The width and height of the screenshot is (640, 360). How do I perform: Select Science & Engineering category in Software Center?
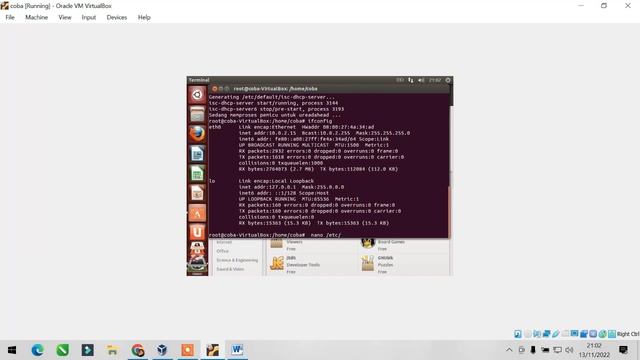point(237,260)
